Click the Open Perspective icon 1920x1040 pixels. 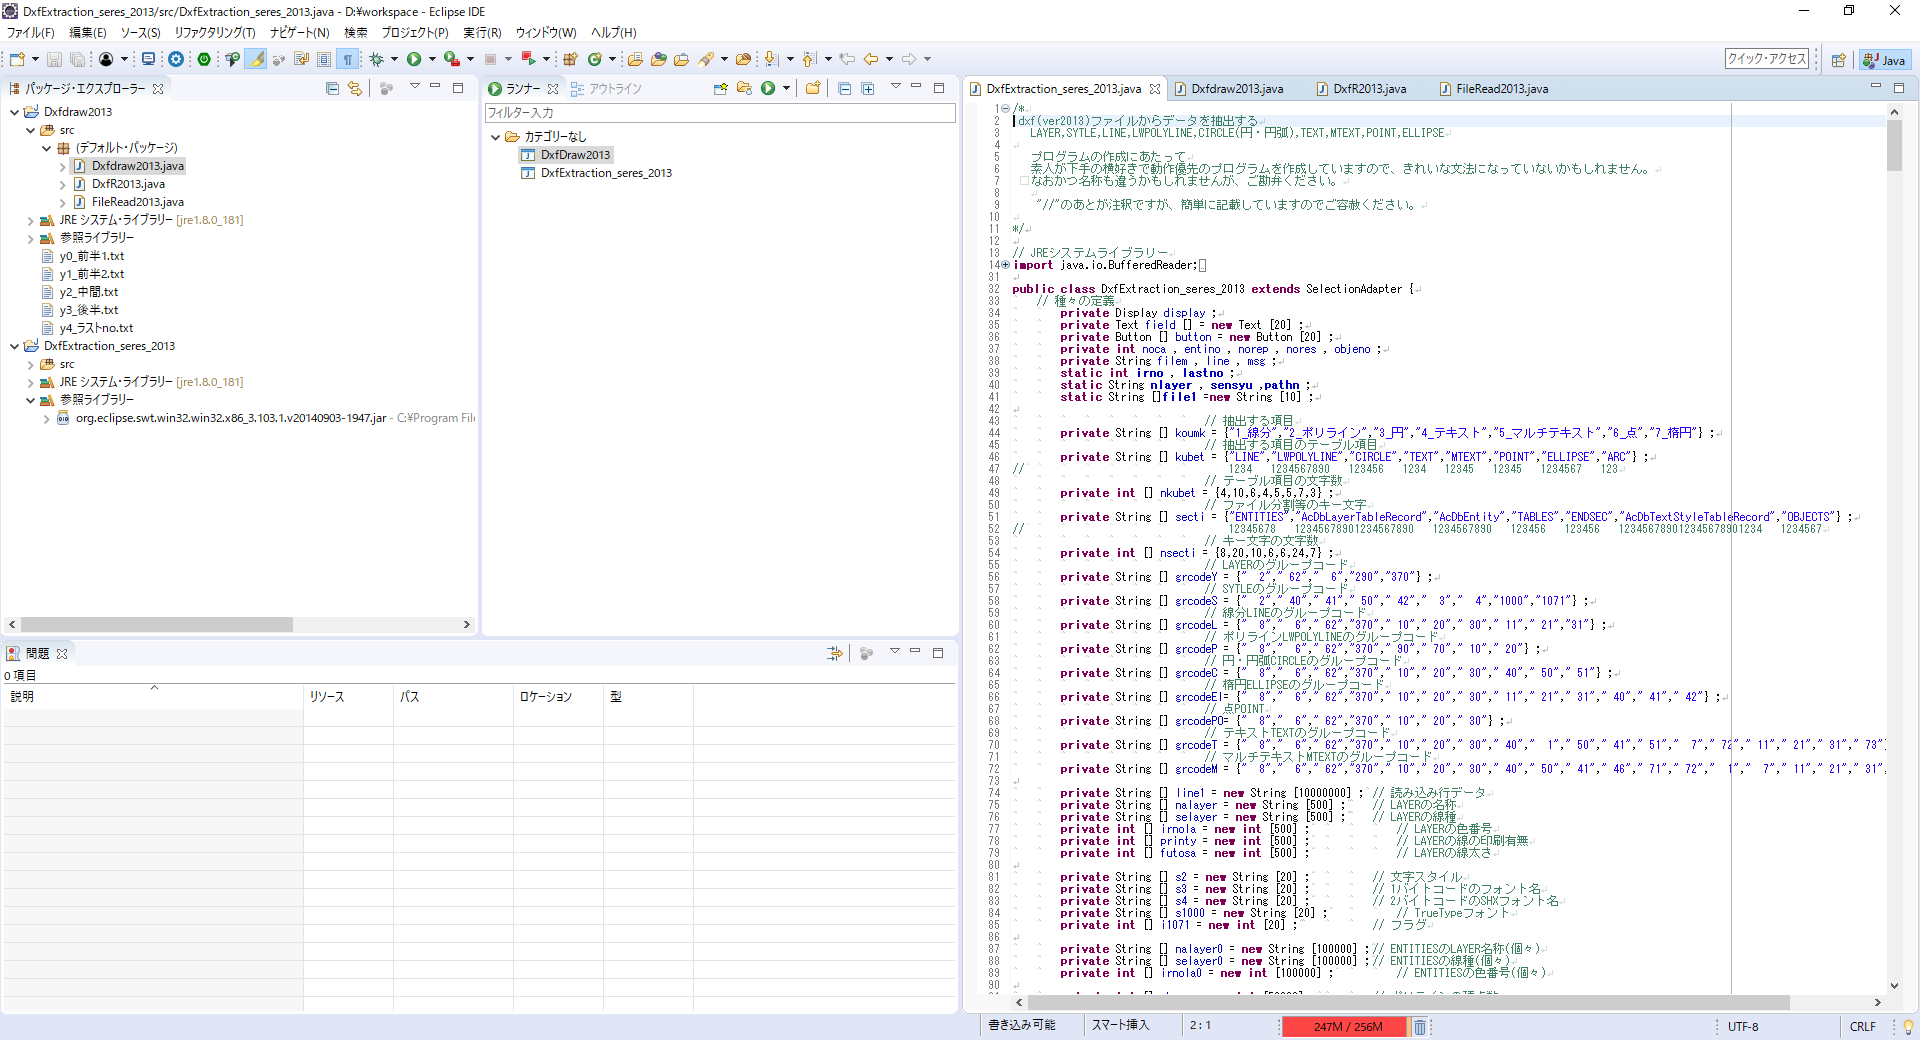point(1838,60)
